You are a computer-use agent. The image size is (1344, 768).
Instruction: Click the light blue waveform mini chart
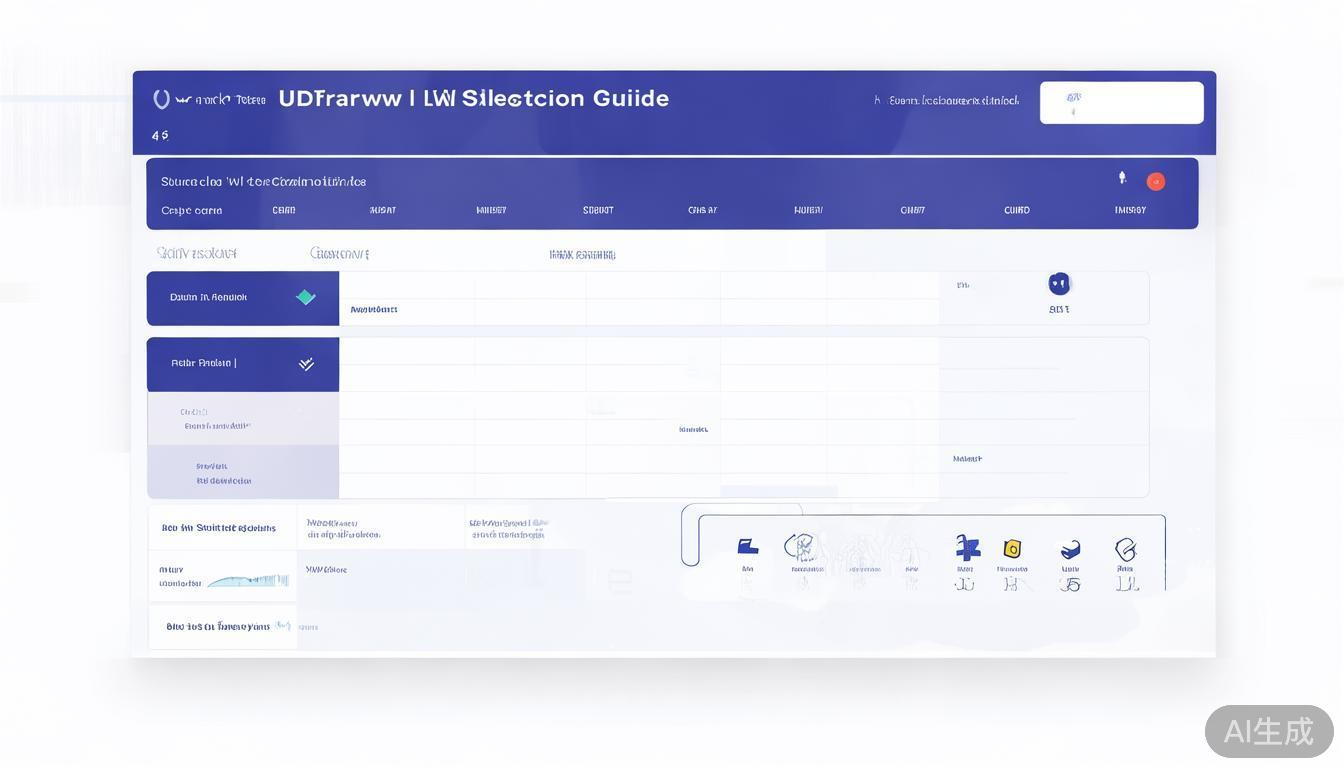(x=248, y=580)
